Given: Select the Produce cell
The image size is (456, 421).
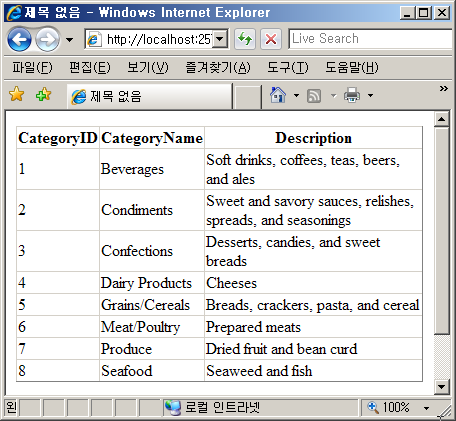Looking at the screenshot, I should coord(152,349).
